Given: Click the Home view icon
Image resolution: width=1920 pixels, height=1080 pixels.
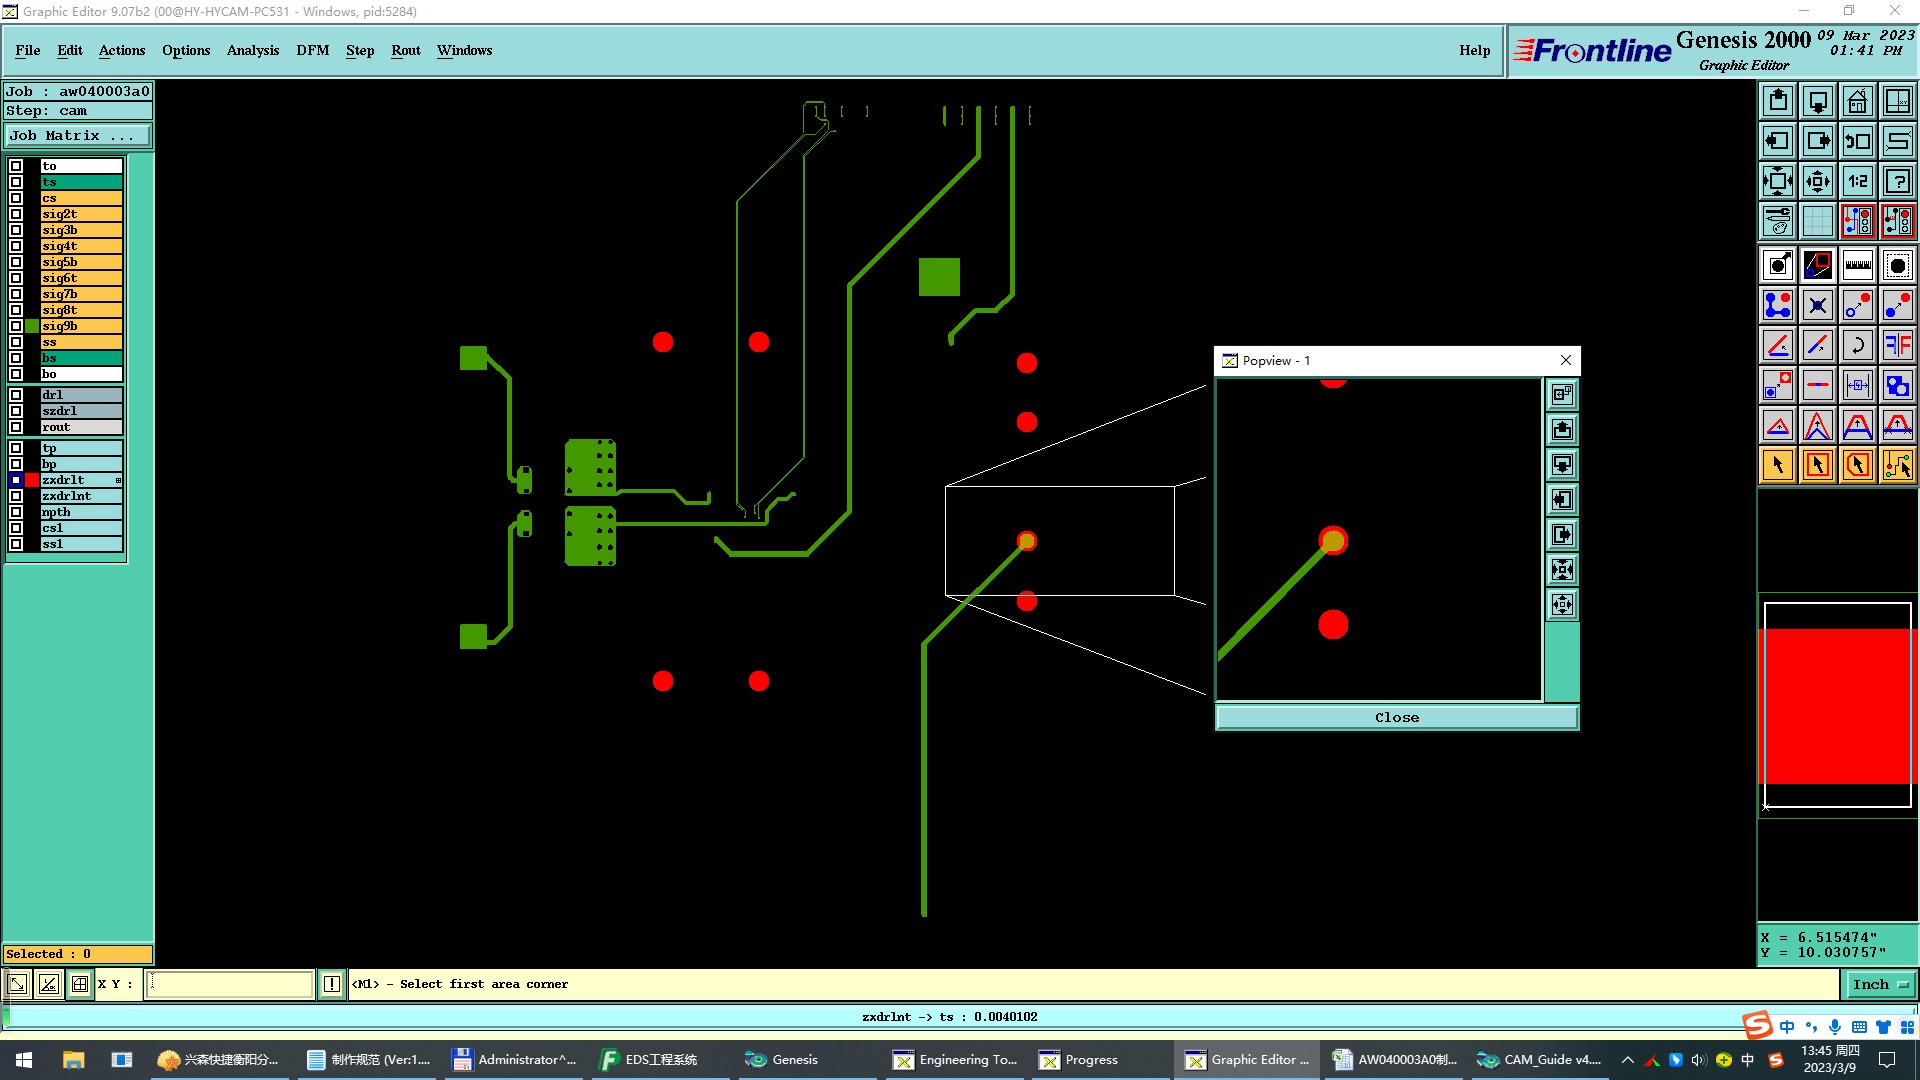Looking at the screenshot, I should click(x=1857, y=101).
